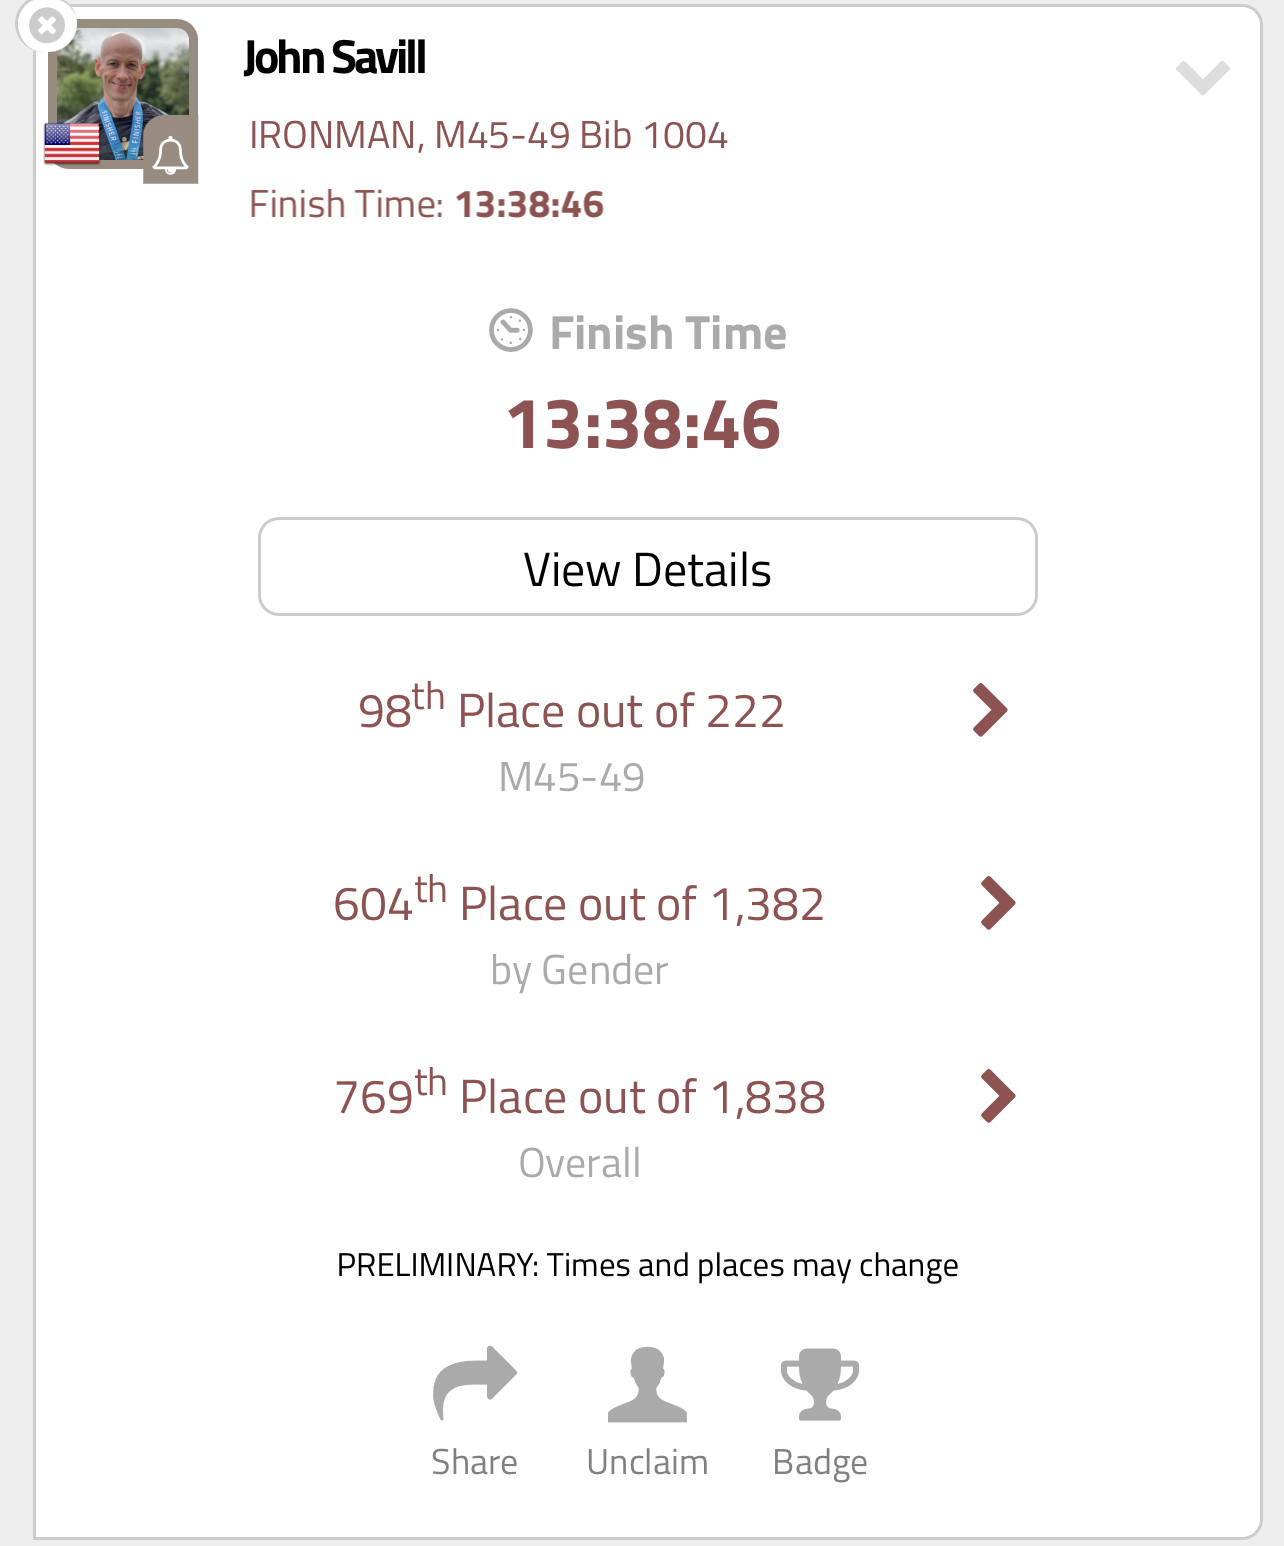Expand the by Gender ranking arrow
Image resolution: width=1284 pixels, height=1546 pixels.
click(997, 904)
